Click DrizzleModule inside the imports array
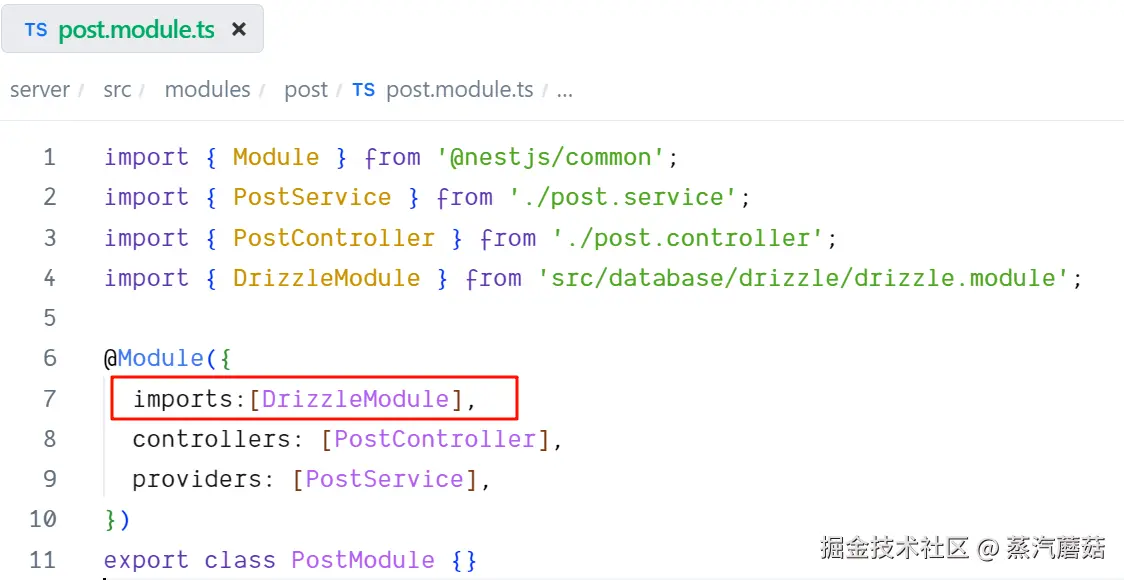Viewport: 1124px width, 580px height. 355,399
